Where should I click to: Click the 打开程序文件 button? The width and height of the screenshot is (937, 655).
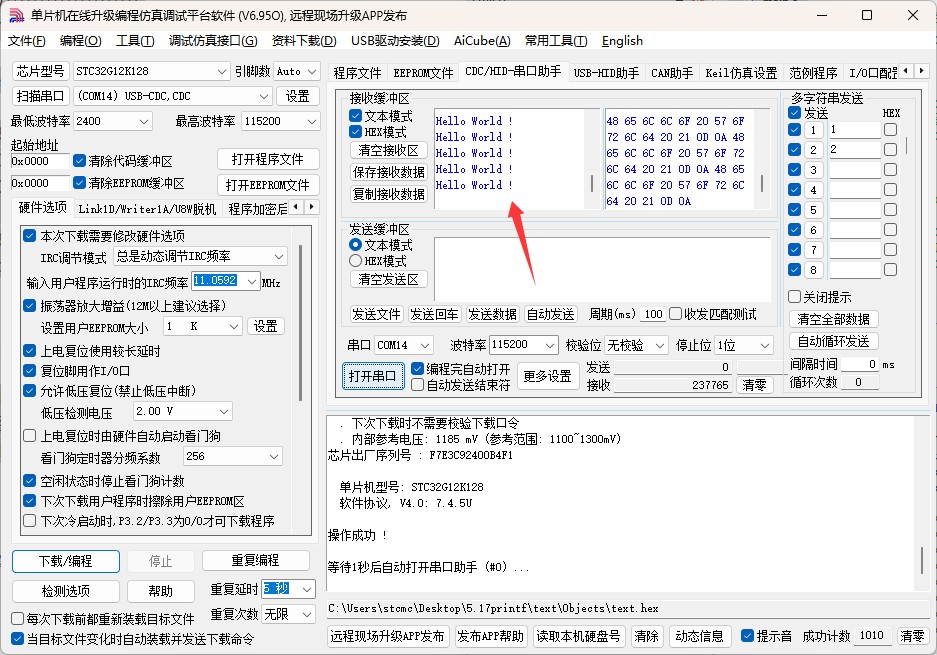268,160
